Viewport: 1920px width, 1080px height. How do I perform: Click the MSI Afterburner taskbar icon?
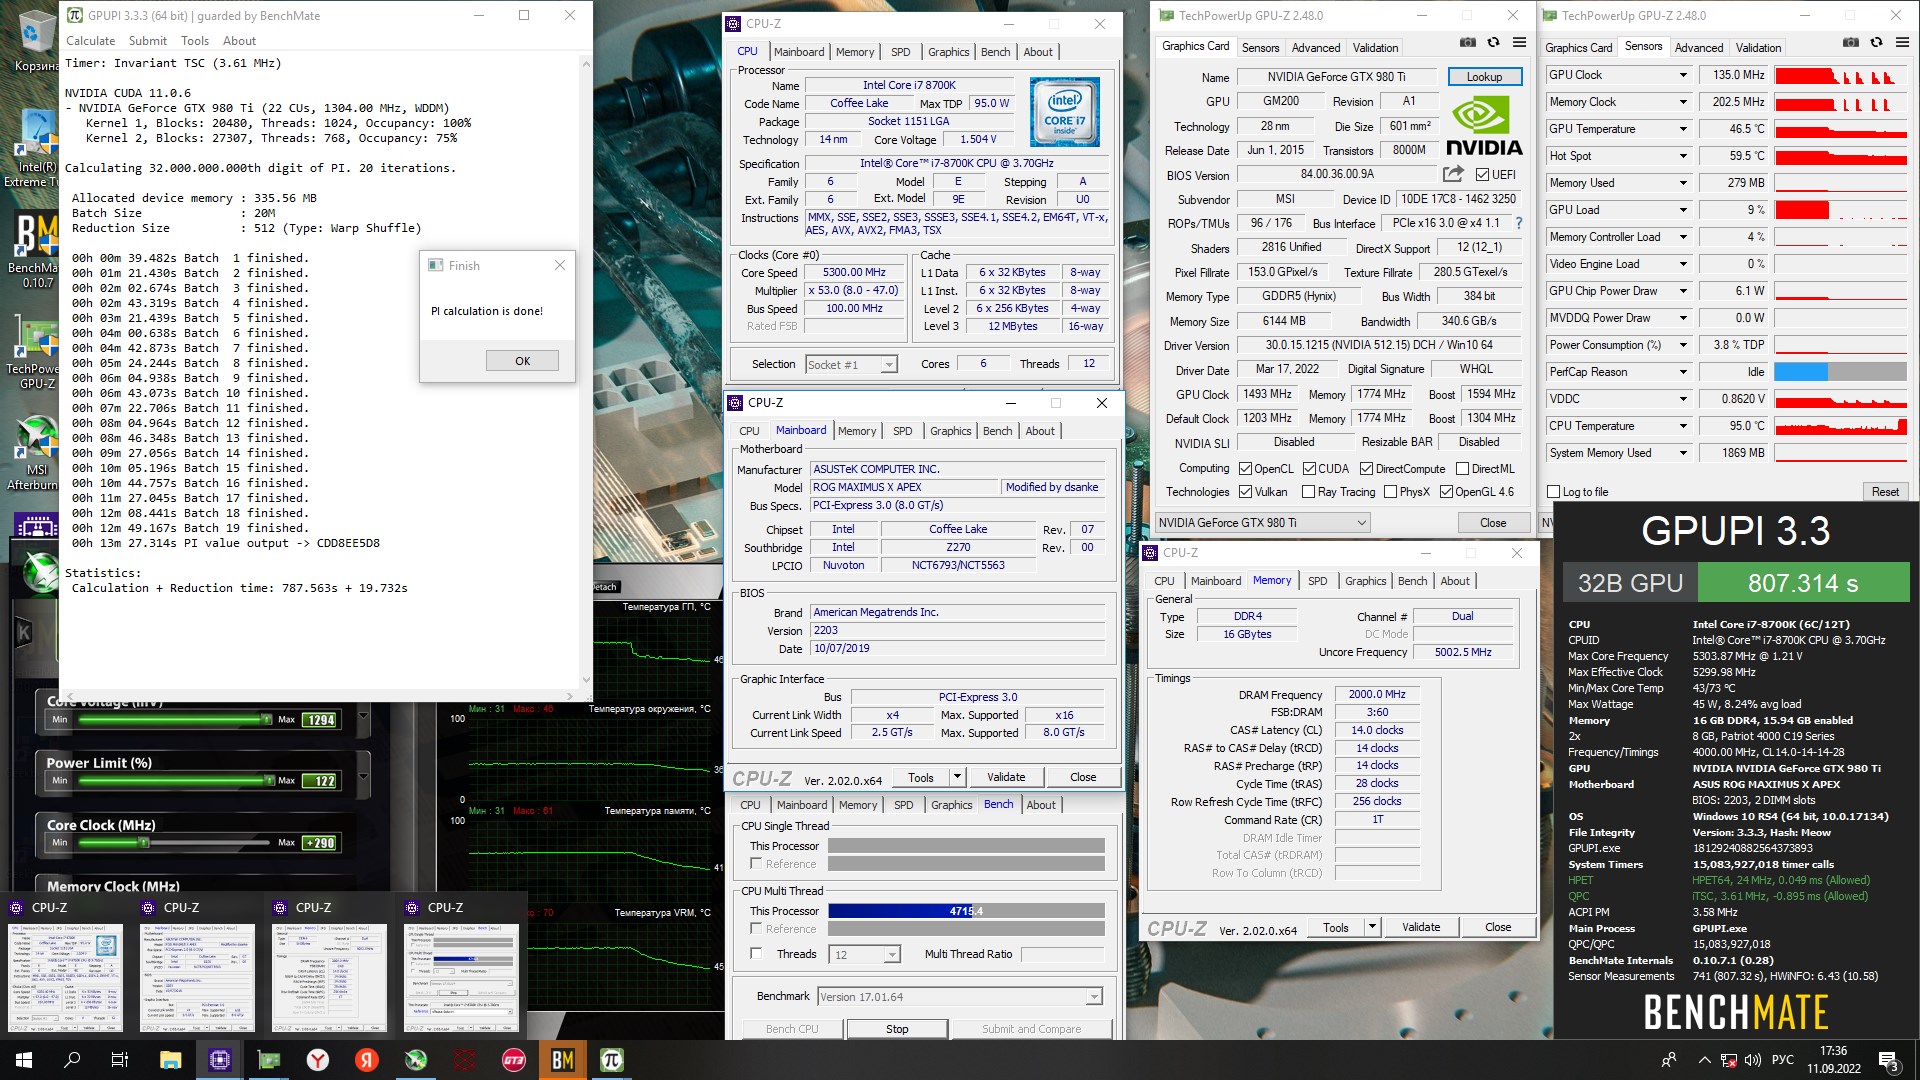[x=416, y=1060]
